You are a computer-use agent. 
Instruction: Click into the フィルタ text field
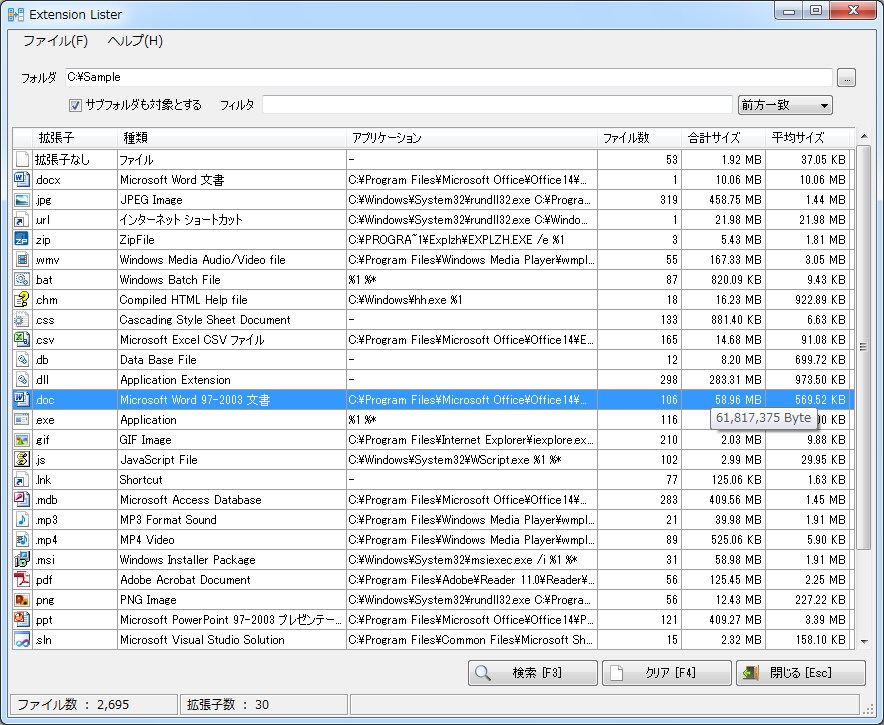pos(497,105)
